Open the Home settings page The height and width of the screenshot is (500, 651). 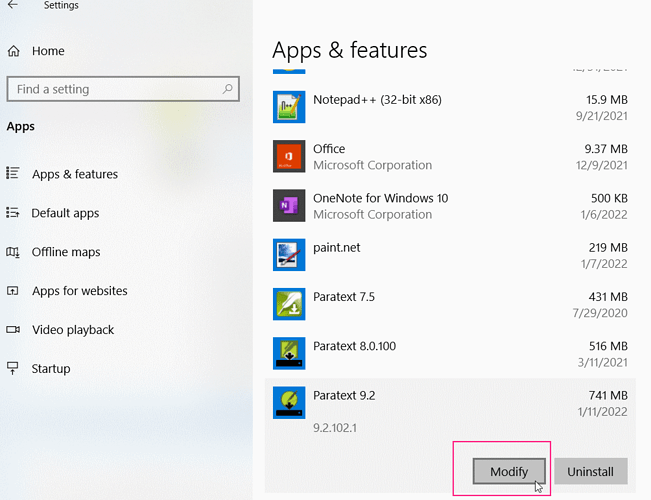[x=48, y=51]
